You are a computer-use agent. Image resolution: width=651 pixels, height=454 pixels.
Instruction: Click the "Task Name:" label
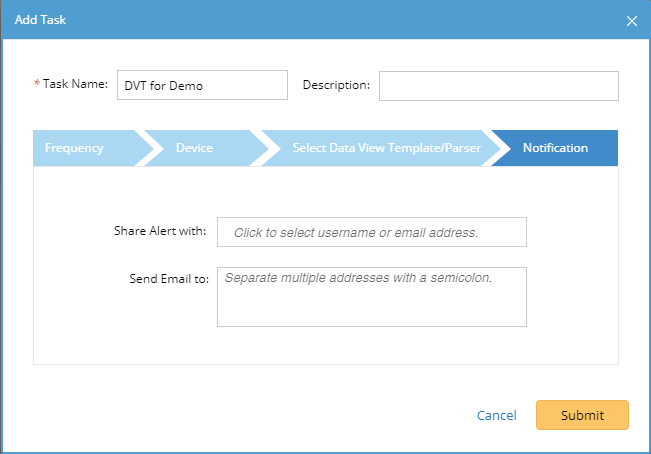point(75,85)
